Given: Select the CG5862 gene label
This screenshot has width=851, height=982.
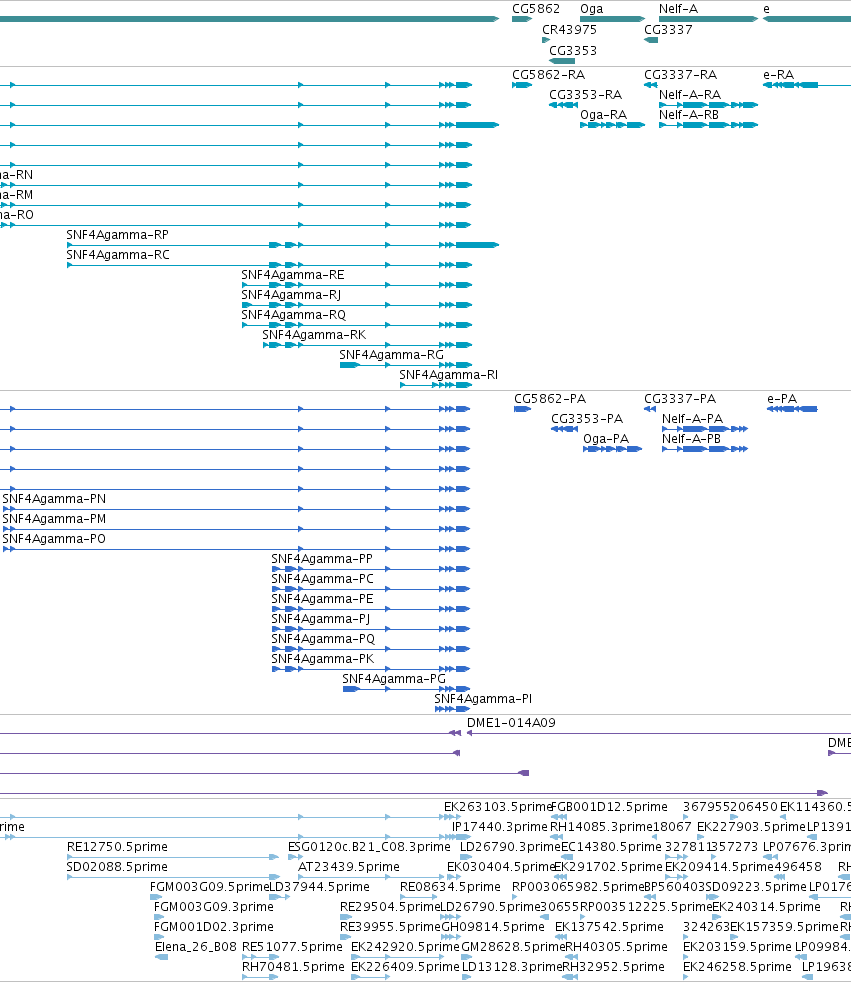Looking at the screenshot, I should tap(535, 9).
